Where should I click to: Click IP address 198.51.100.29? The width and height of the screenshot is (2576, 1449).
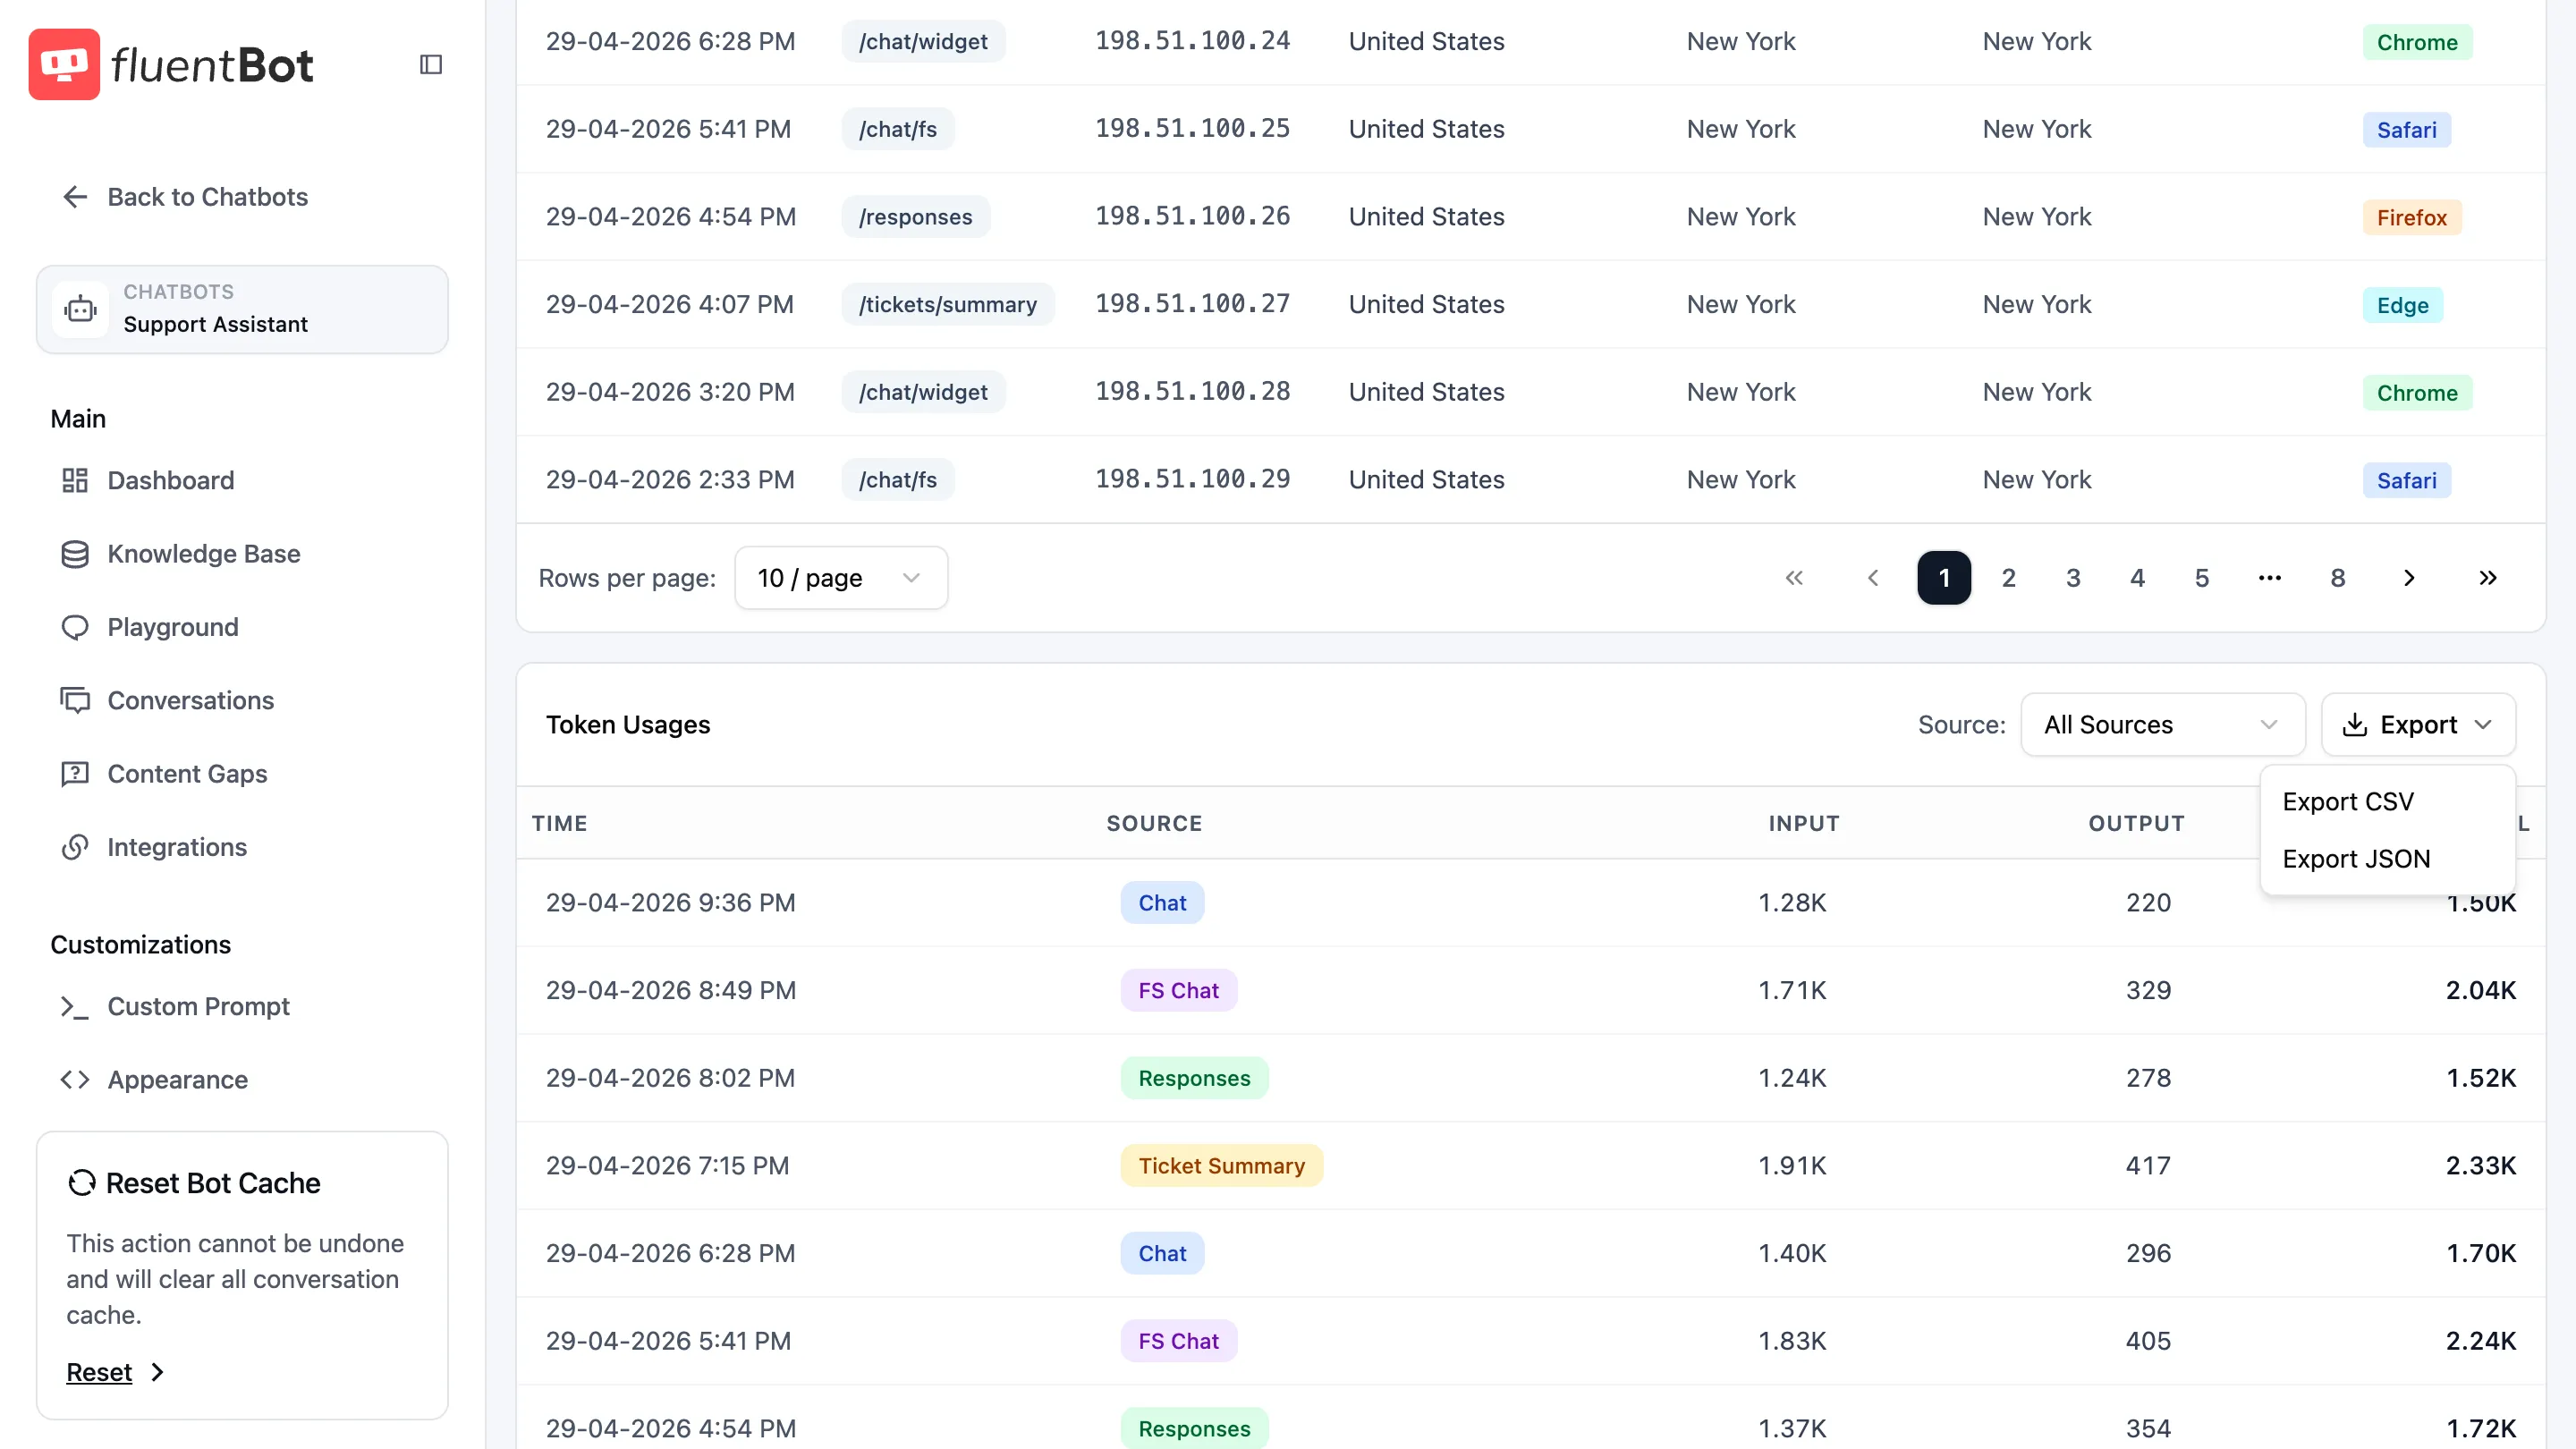(1192, 479)
